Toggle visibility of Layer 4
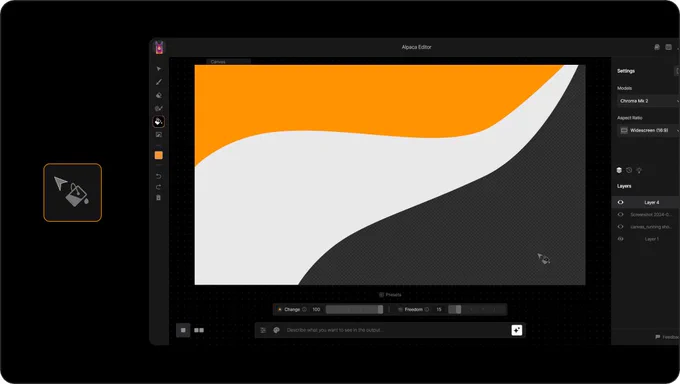Viewport: 680px width, 384px height. point(621,202)
